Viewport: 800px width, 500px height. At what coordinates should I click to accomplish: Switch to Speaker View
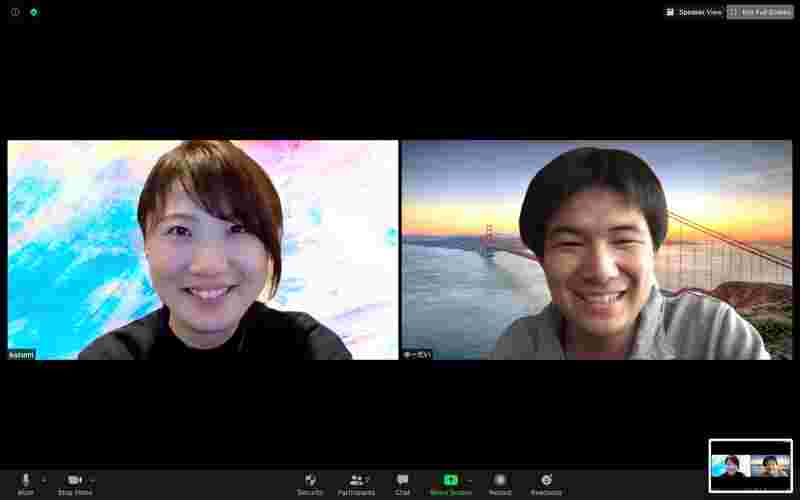(694, 12)
